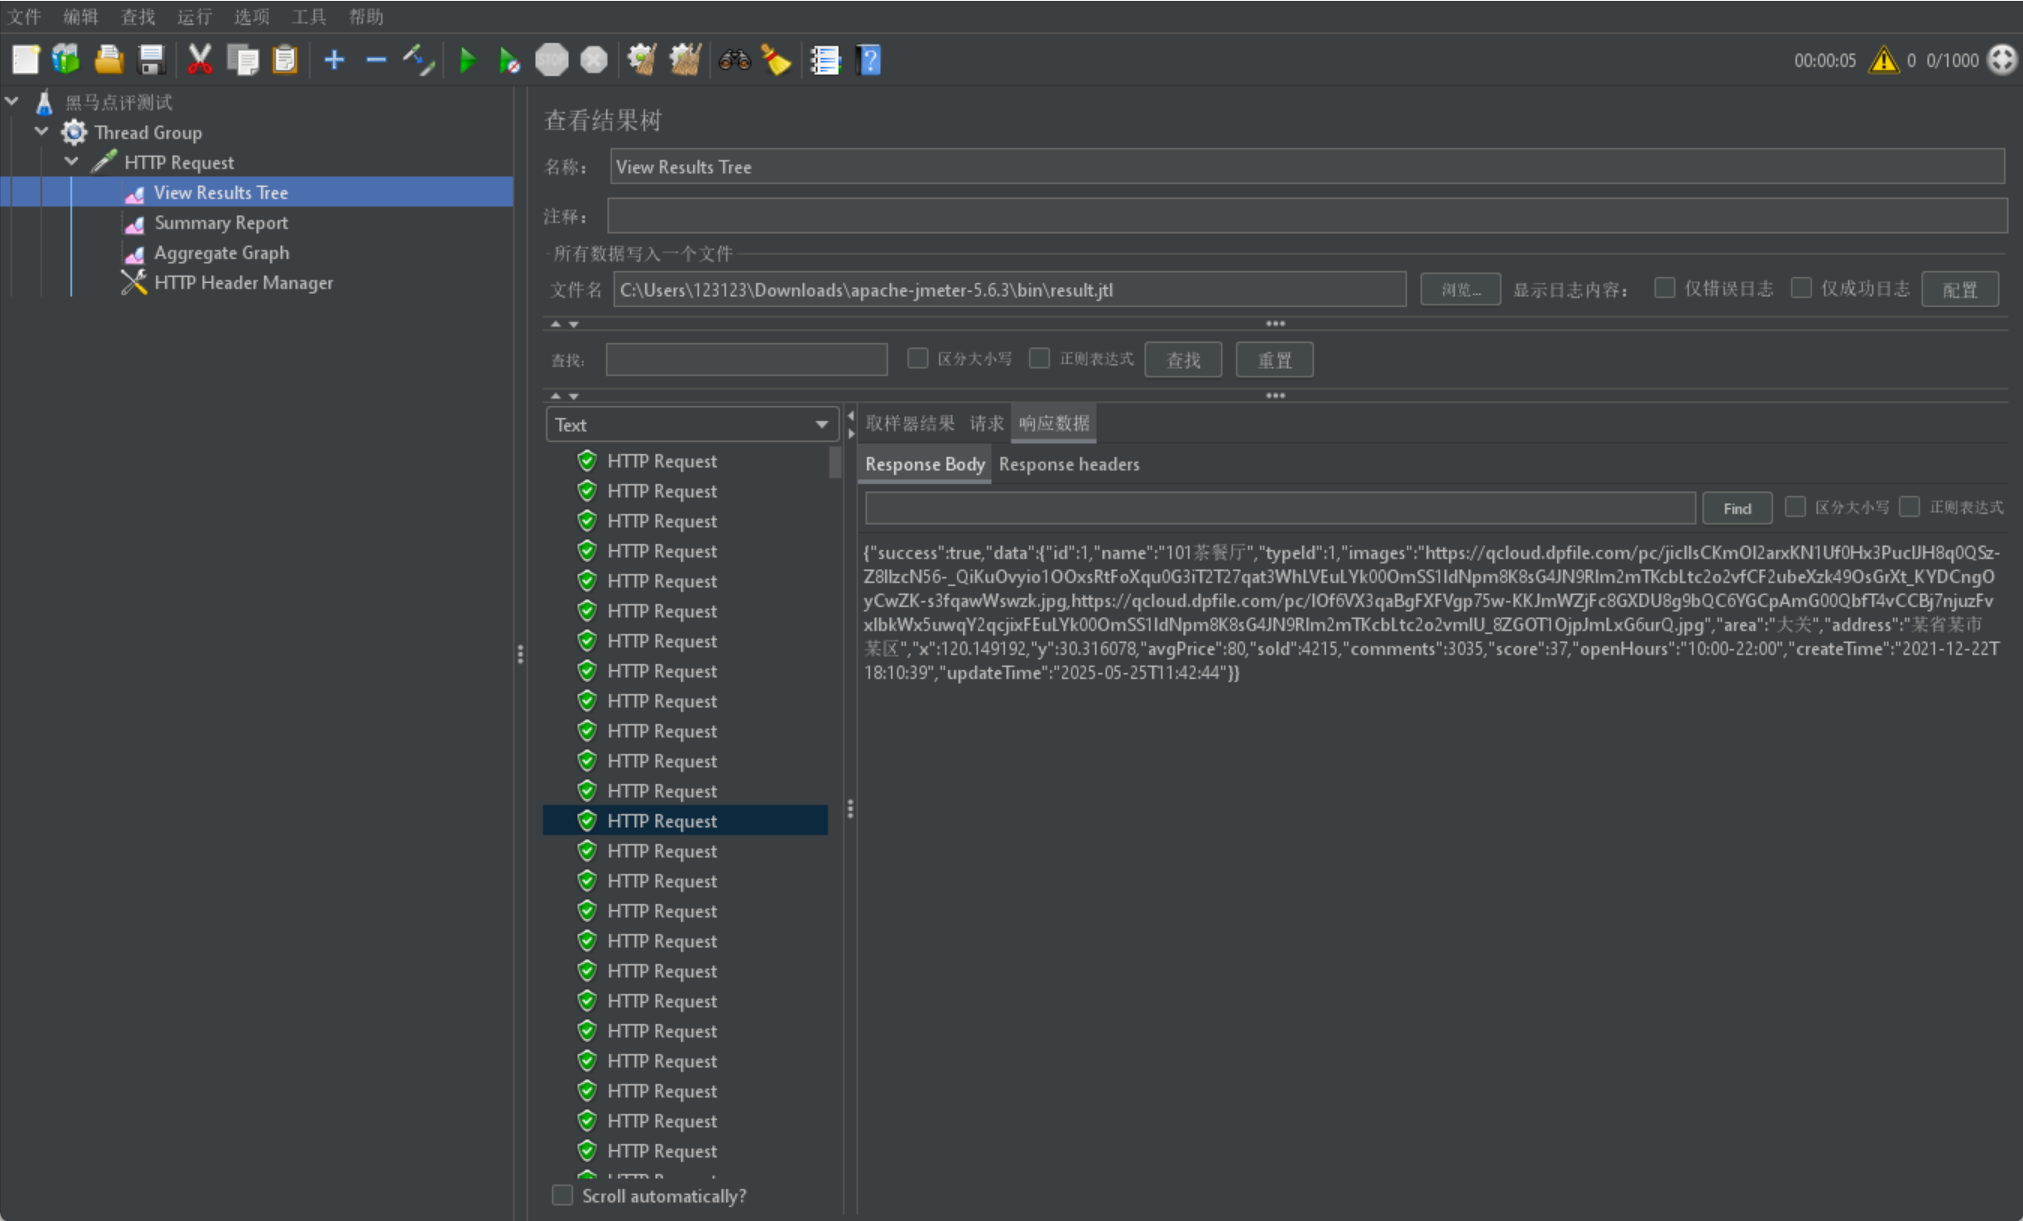Enable the 仅成功日志 checkbox
Viewport: 2023px width, 1221px height.
[x=1801, y=288]
